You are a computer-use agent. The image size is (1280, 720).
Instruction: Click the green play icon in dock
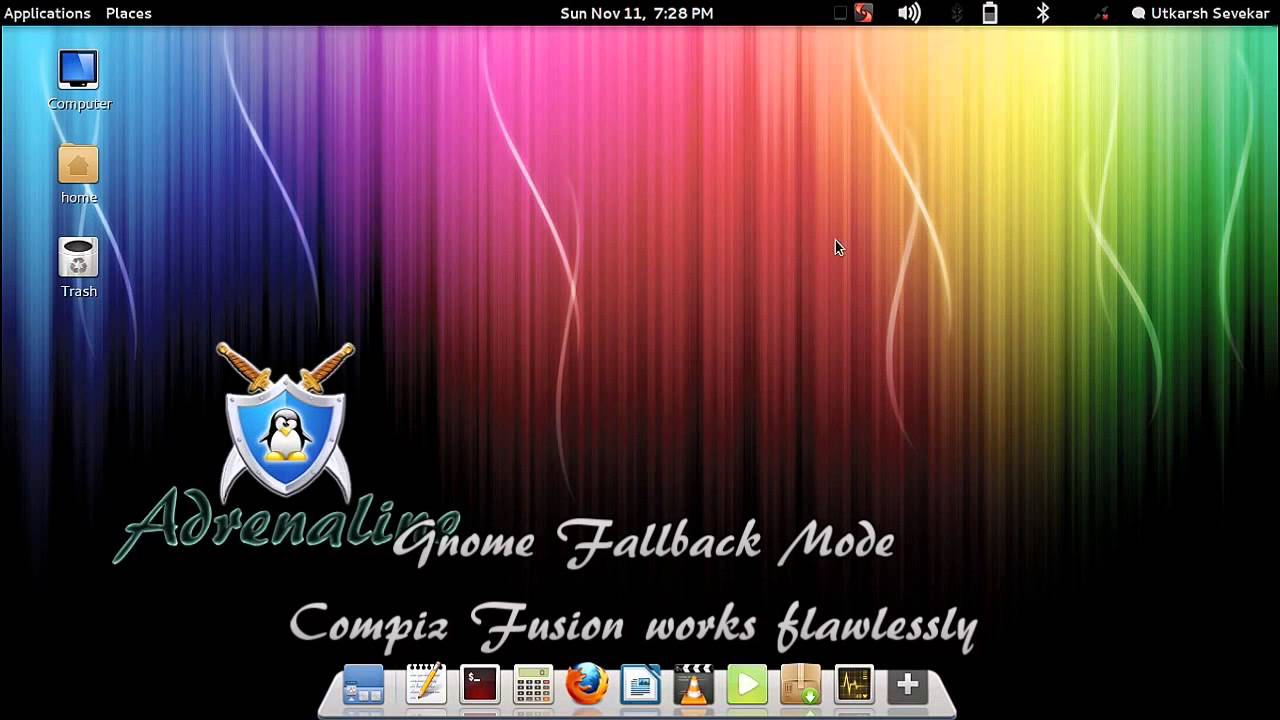click(747, 685)
